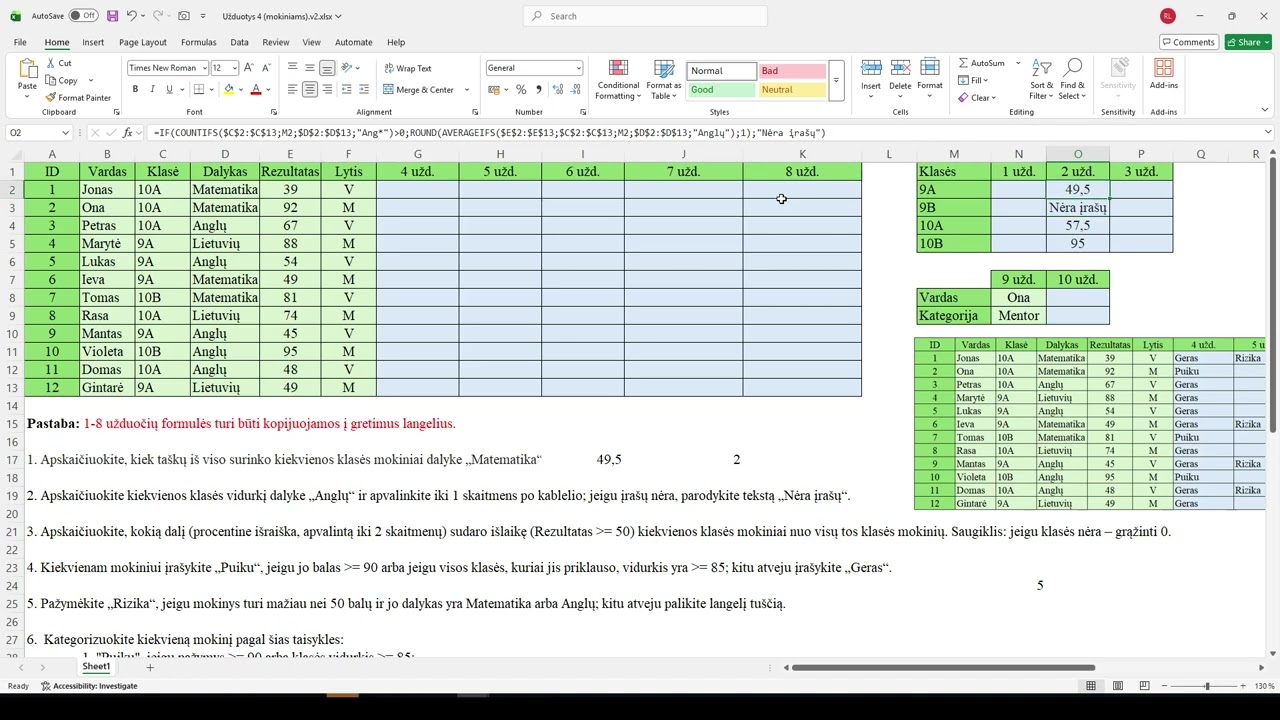Click the Undo arrow in title bar
The image size is (1280, 720).
(x=132, y=16)
